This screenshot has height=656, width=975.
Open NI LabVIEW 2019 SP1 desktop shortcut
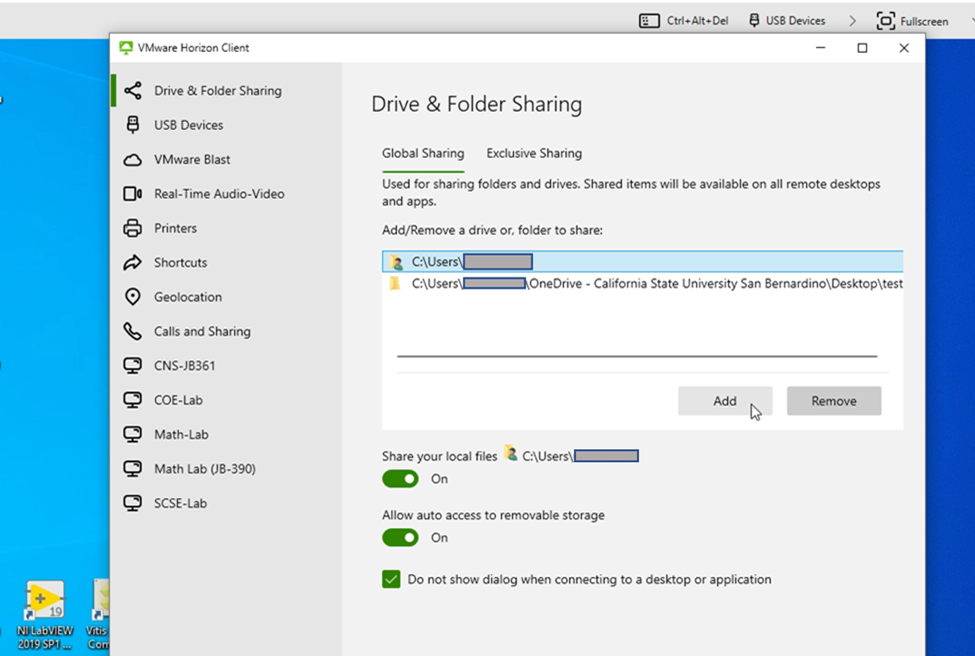45,615
